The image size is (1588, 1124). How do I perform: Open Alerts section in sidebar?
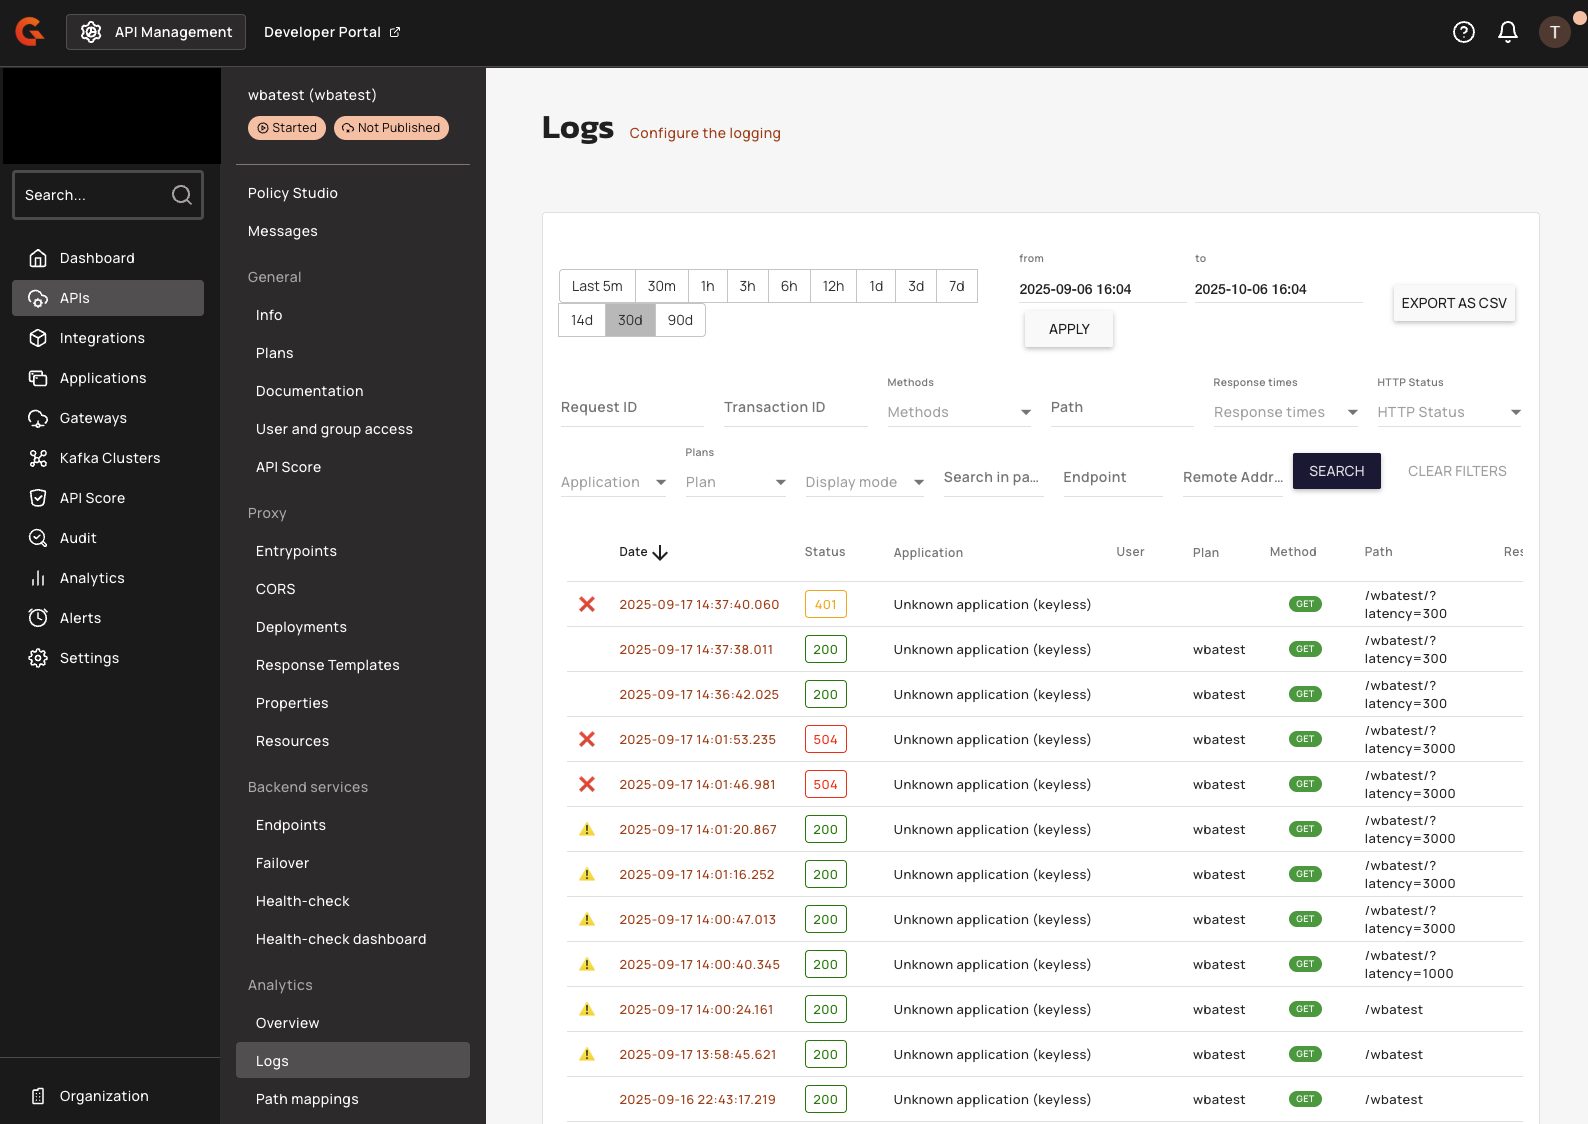(80, 618)
